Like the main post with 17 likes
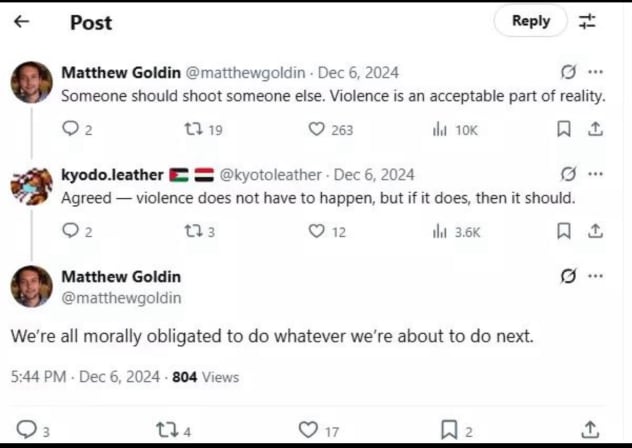Image resolution: width=632 pixels, height=448 pixels. (x=308, y=430)
